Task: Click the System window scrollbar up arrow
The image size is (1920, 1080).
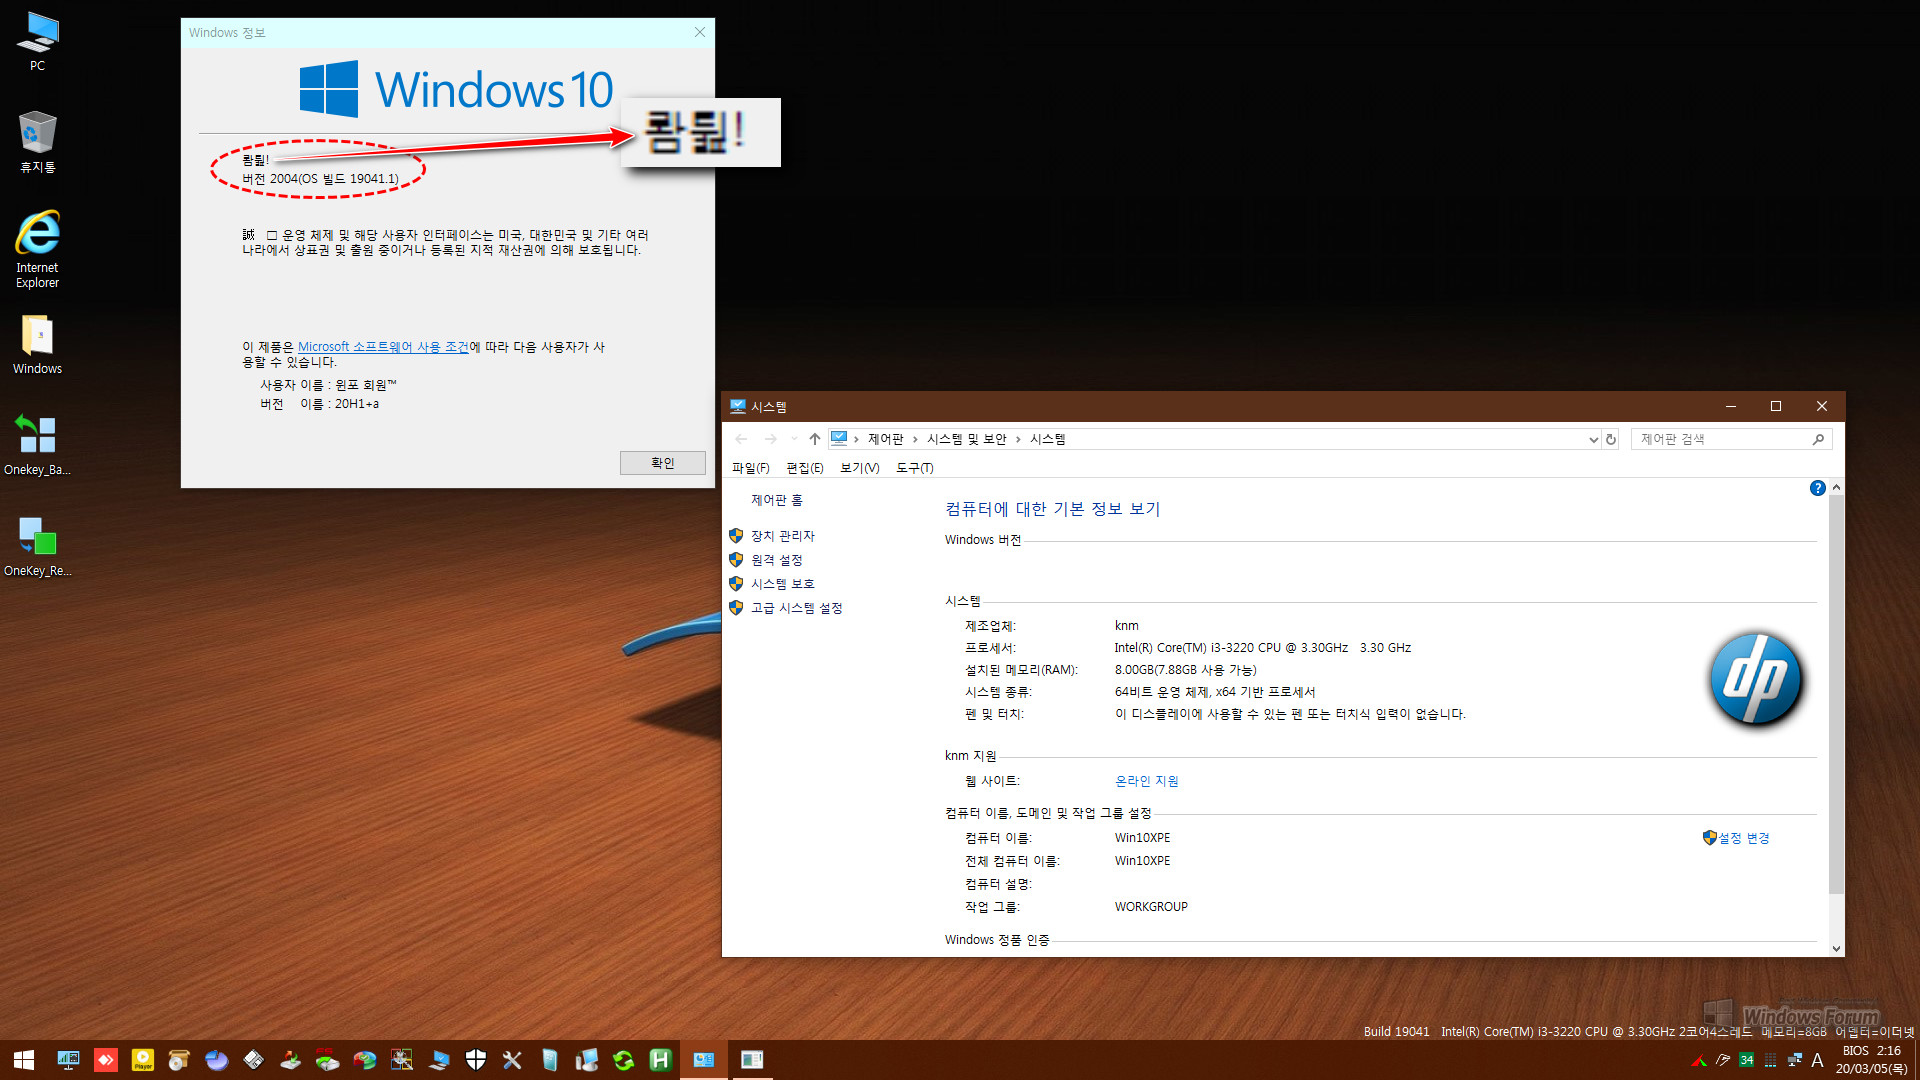Action: (x=1836, y=487)
